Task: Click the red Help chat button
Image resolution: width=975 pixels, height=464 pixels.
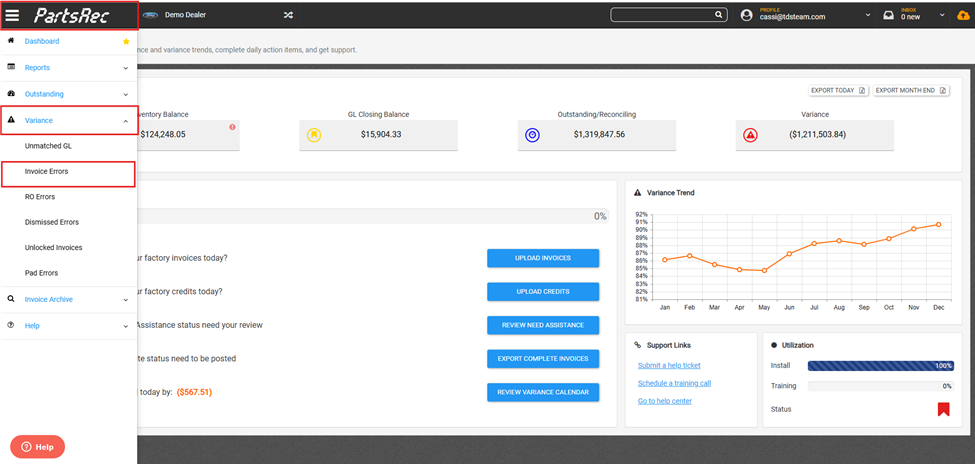Action: [37, 447]
